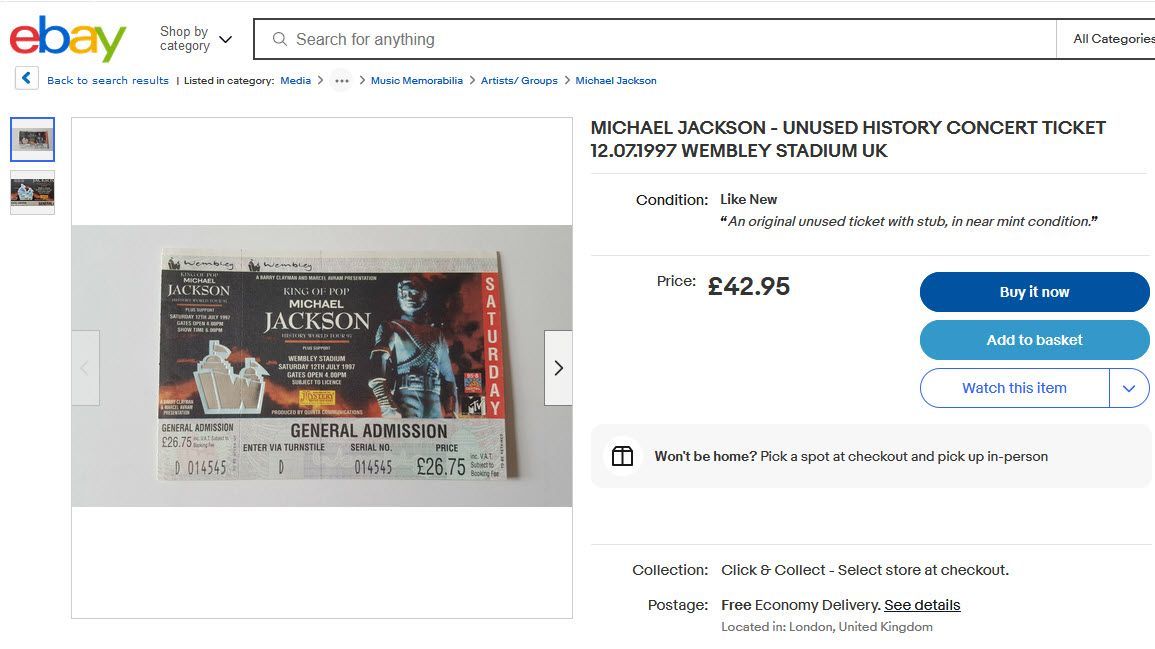Open Artists/ Groups breadcrumb

tap(519, 80)
